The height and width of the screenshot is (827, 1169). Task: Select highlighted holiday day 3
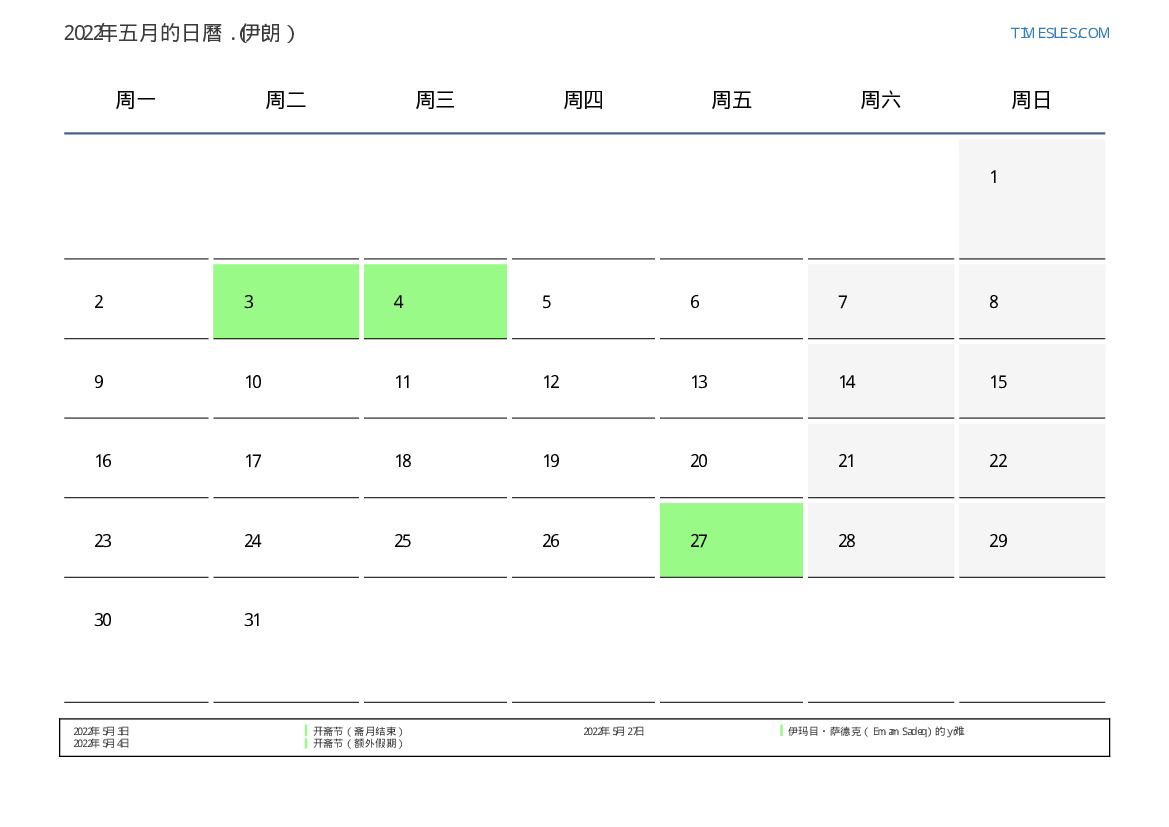pos(286,301)
